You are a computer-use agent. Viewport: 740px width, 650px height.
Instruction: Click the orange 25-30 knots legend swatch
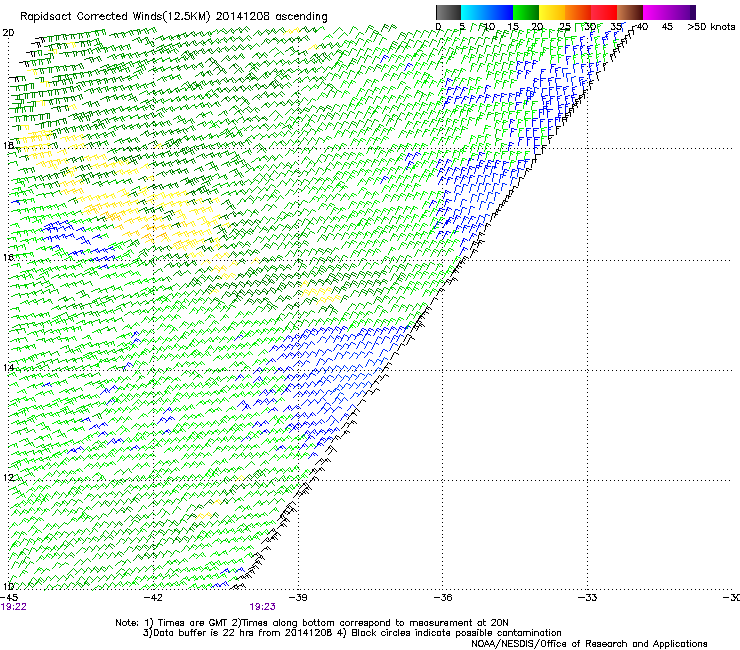point(578,12)
